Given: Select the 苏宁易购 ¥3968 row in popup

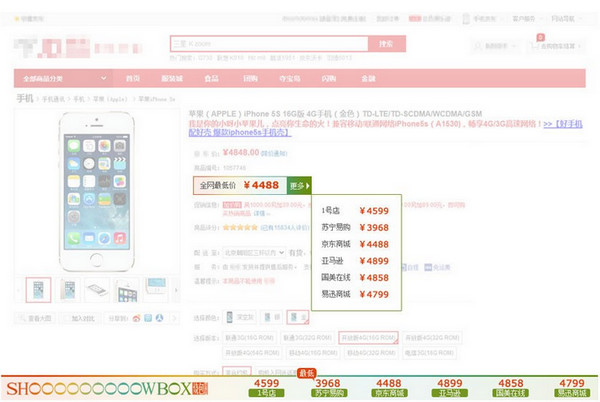Looking at the screenshot, I should click(x=356, y=228).
